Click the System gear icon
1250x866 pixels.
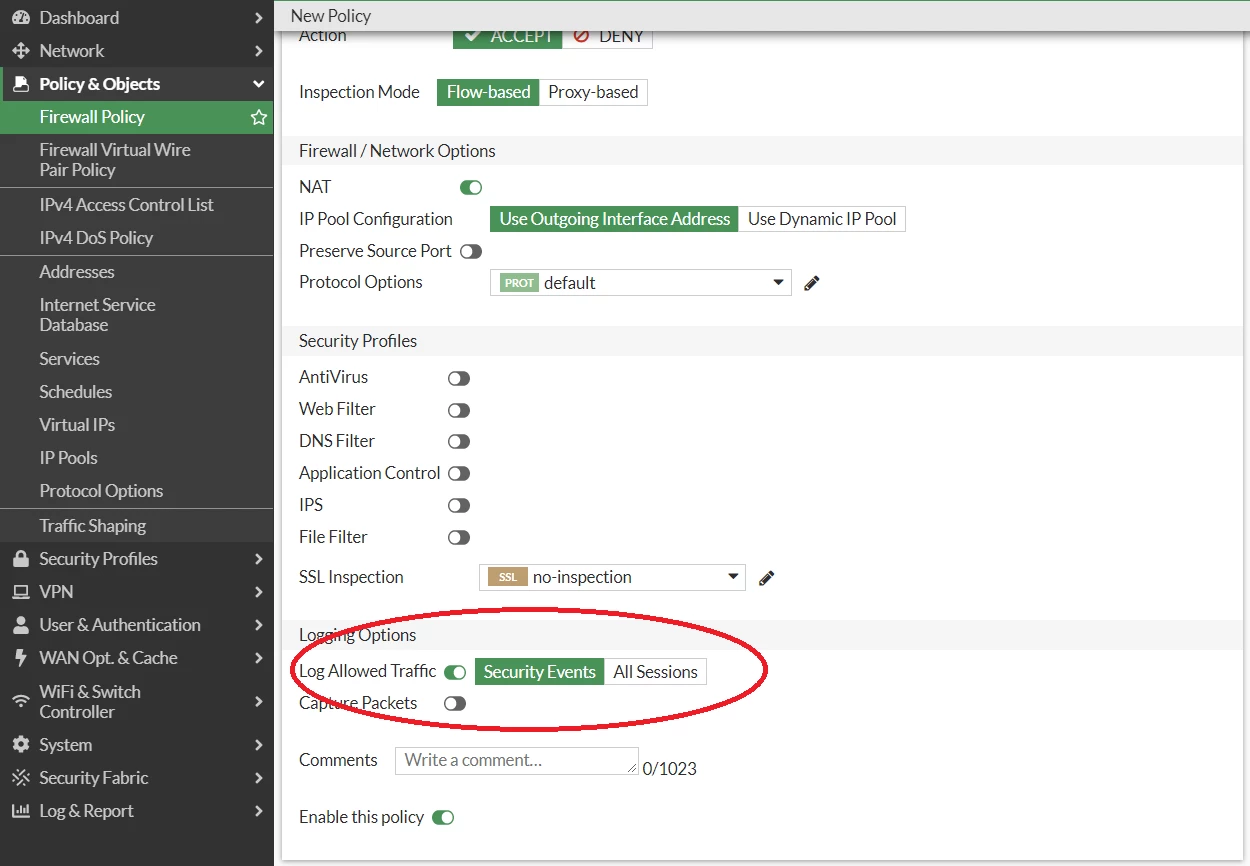[21, 745]
